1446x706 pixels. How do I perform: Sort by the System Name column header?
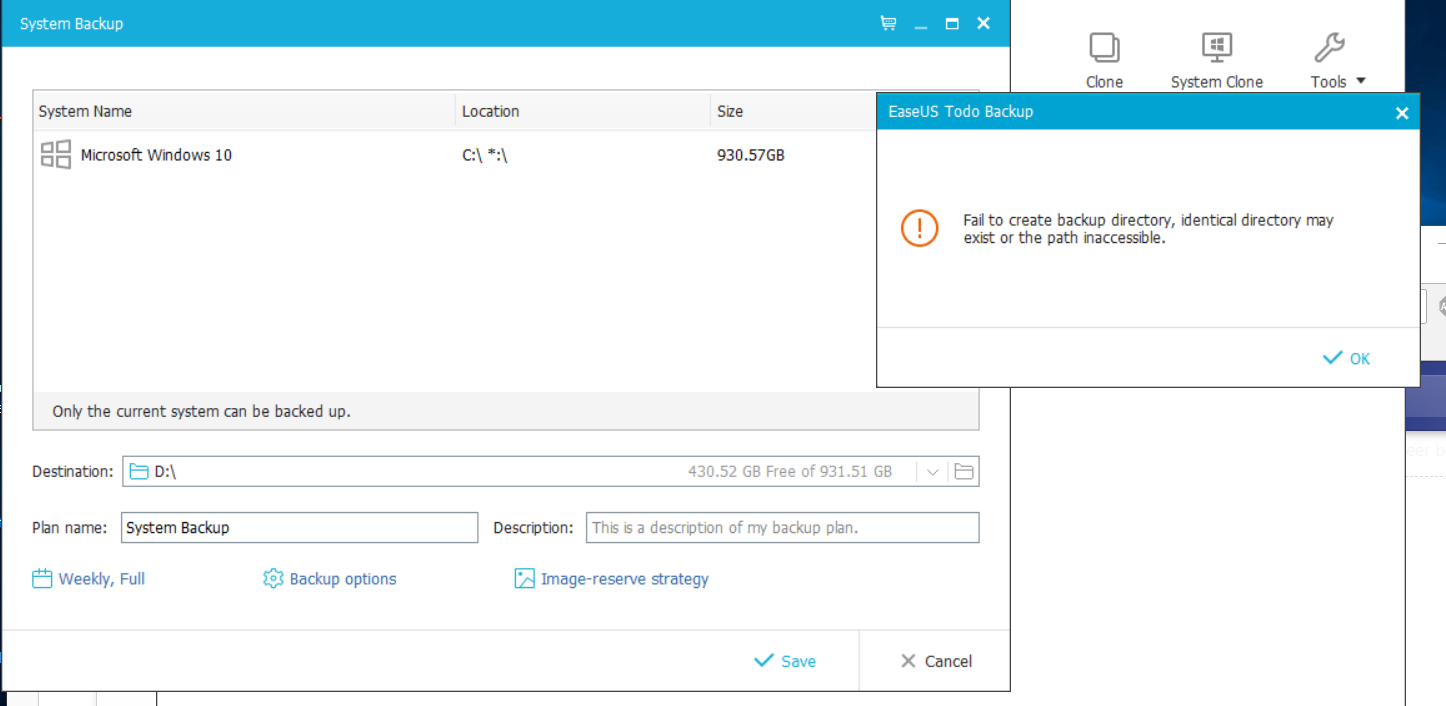(x=245, y=111)
